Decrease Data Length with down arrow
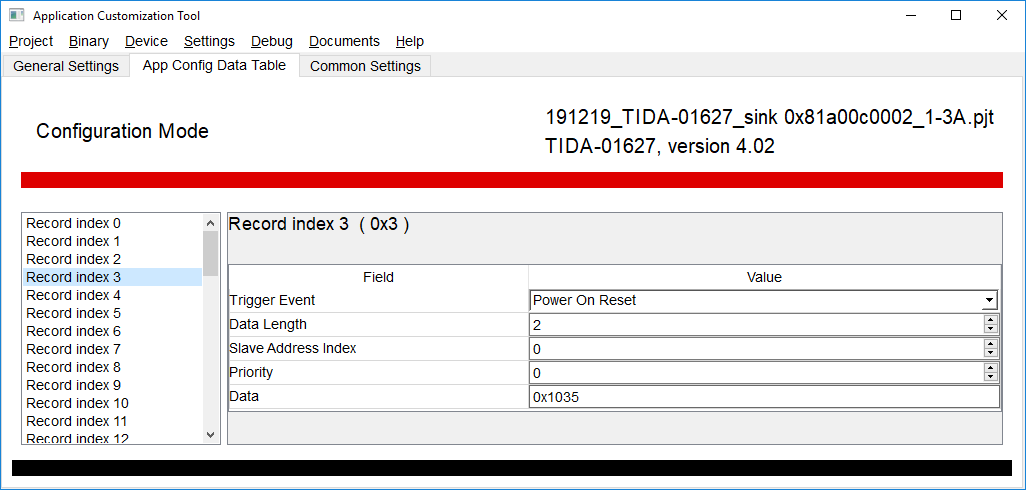Image resolution: width=1026 pixels, height=490 pixels. [x=991, y=329]
